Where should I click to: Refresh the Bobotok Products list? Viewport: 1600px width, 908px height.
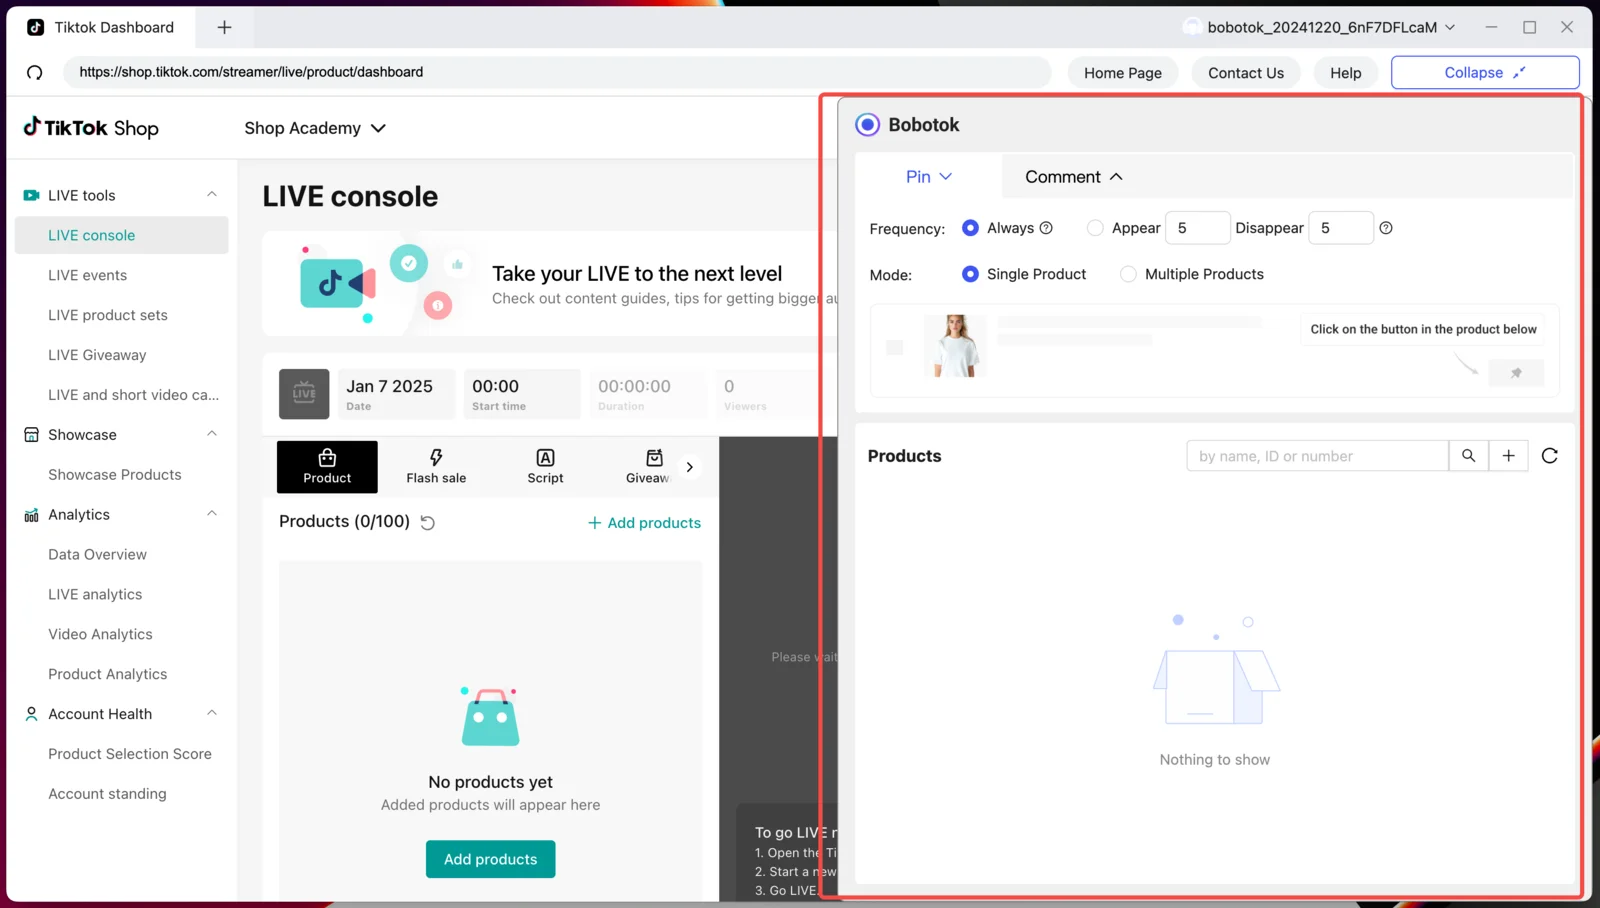1550,456
